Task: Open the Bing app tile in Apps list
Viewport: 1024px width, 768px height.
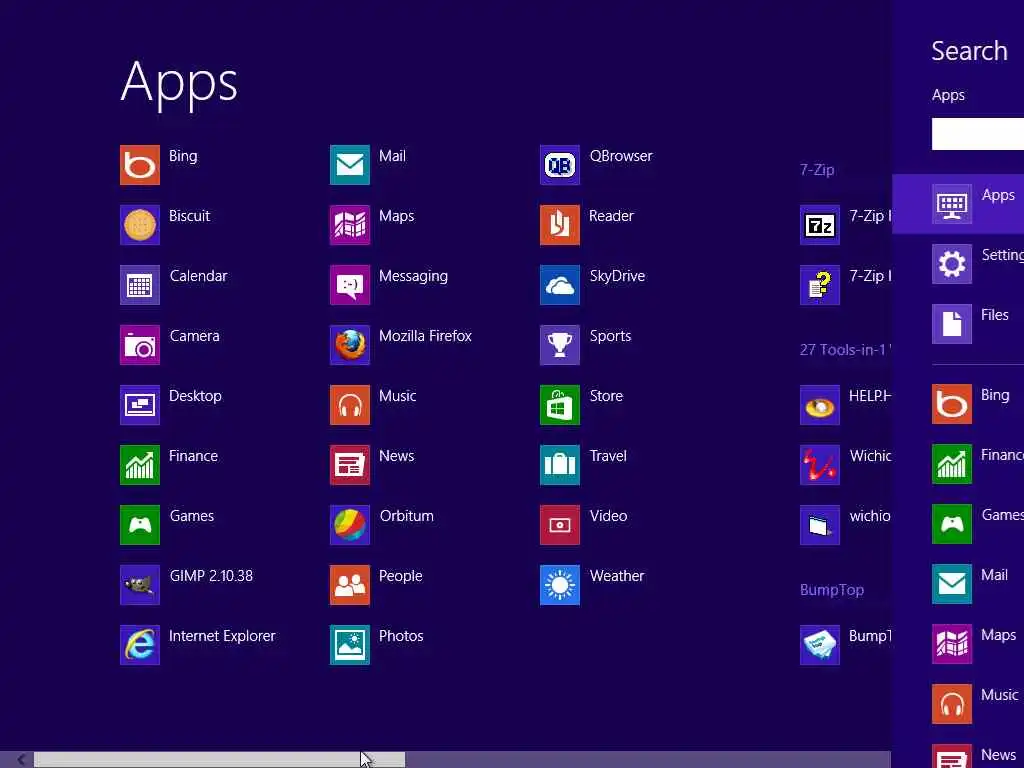Action: click(x=140, y=165)
